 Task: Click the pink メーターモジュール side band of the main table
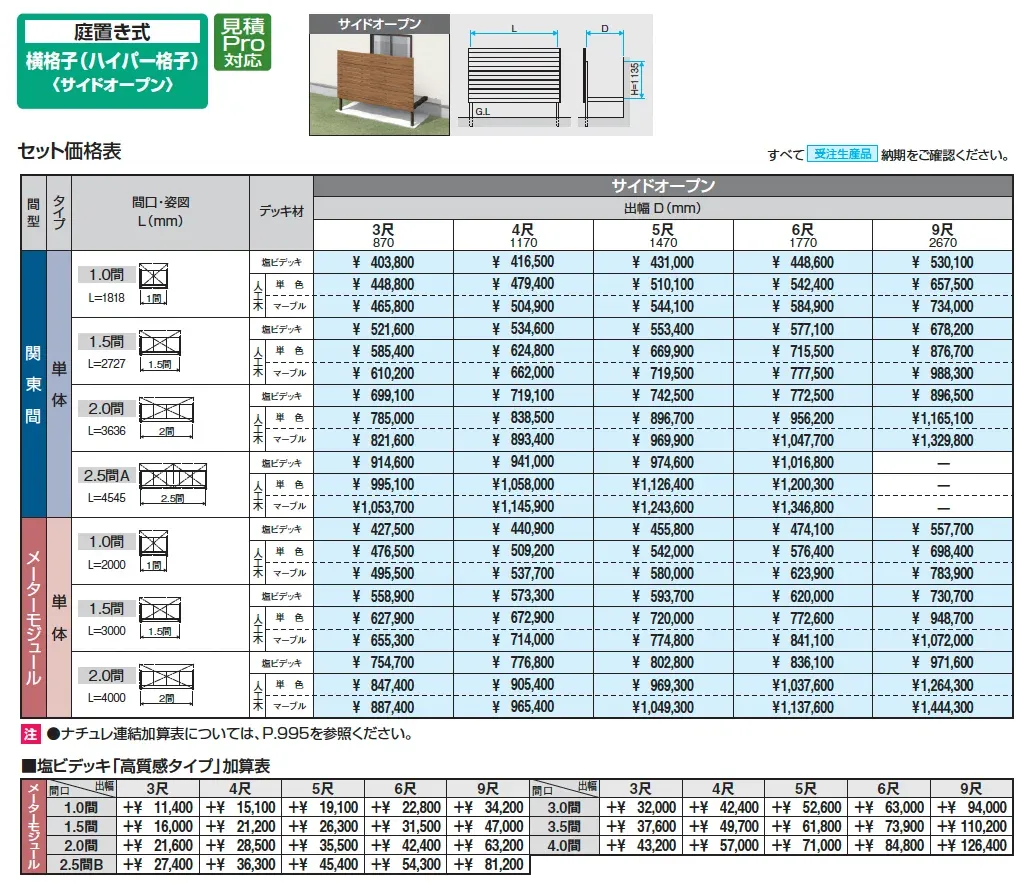[33, 618]
